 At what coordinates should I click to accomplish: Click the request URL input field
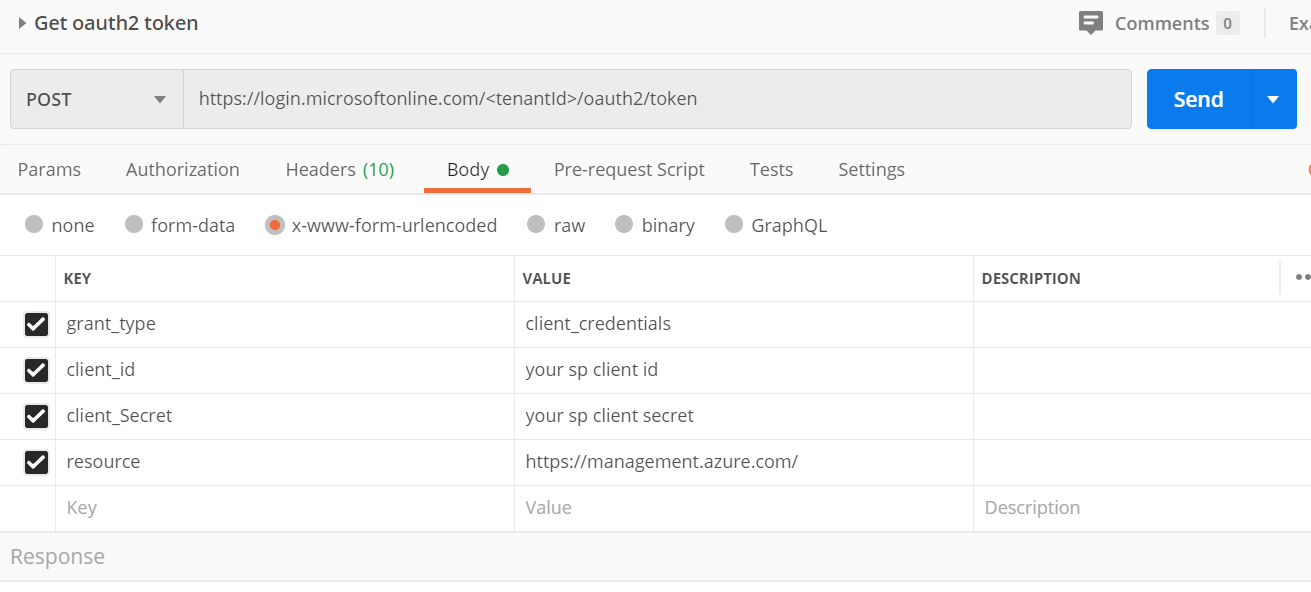coord(656,99)
